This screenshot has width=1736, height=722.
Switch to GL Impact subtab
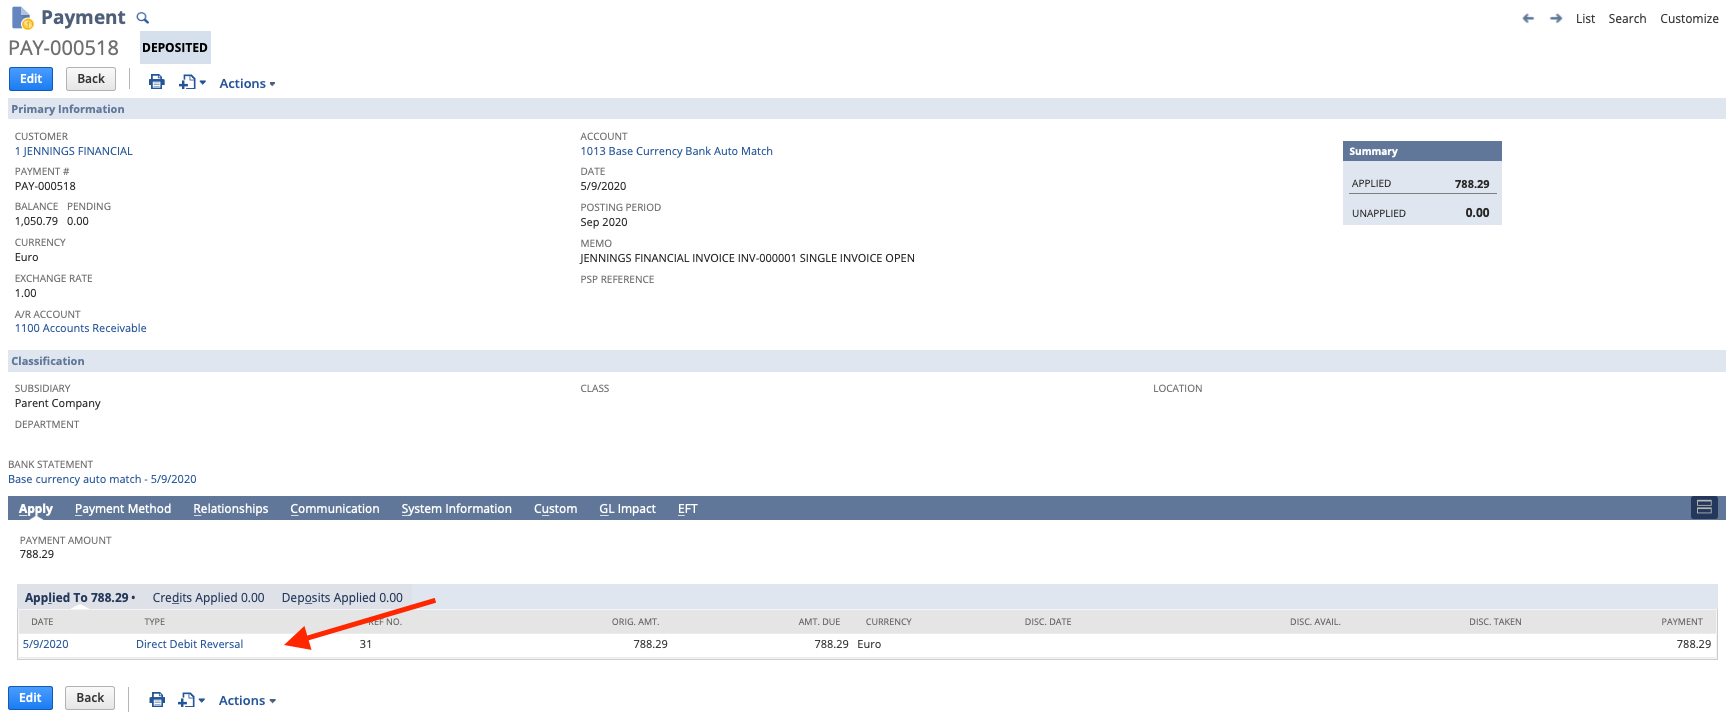tap(627, 509)
